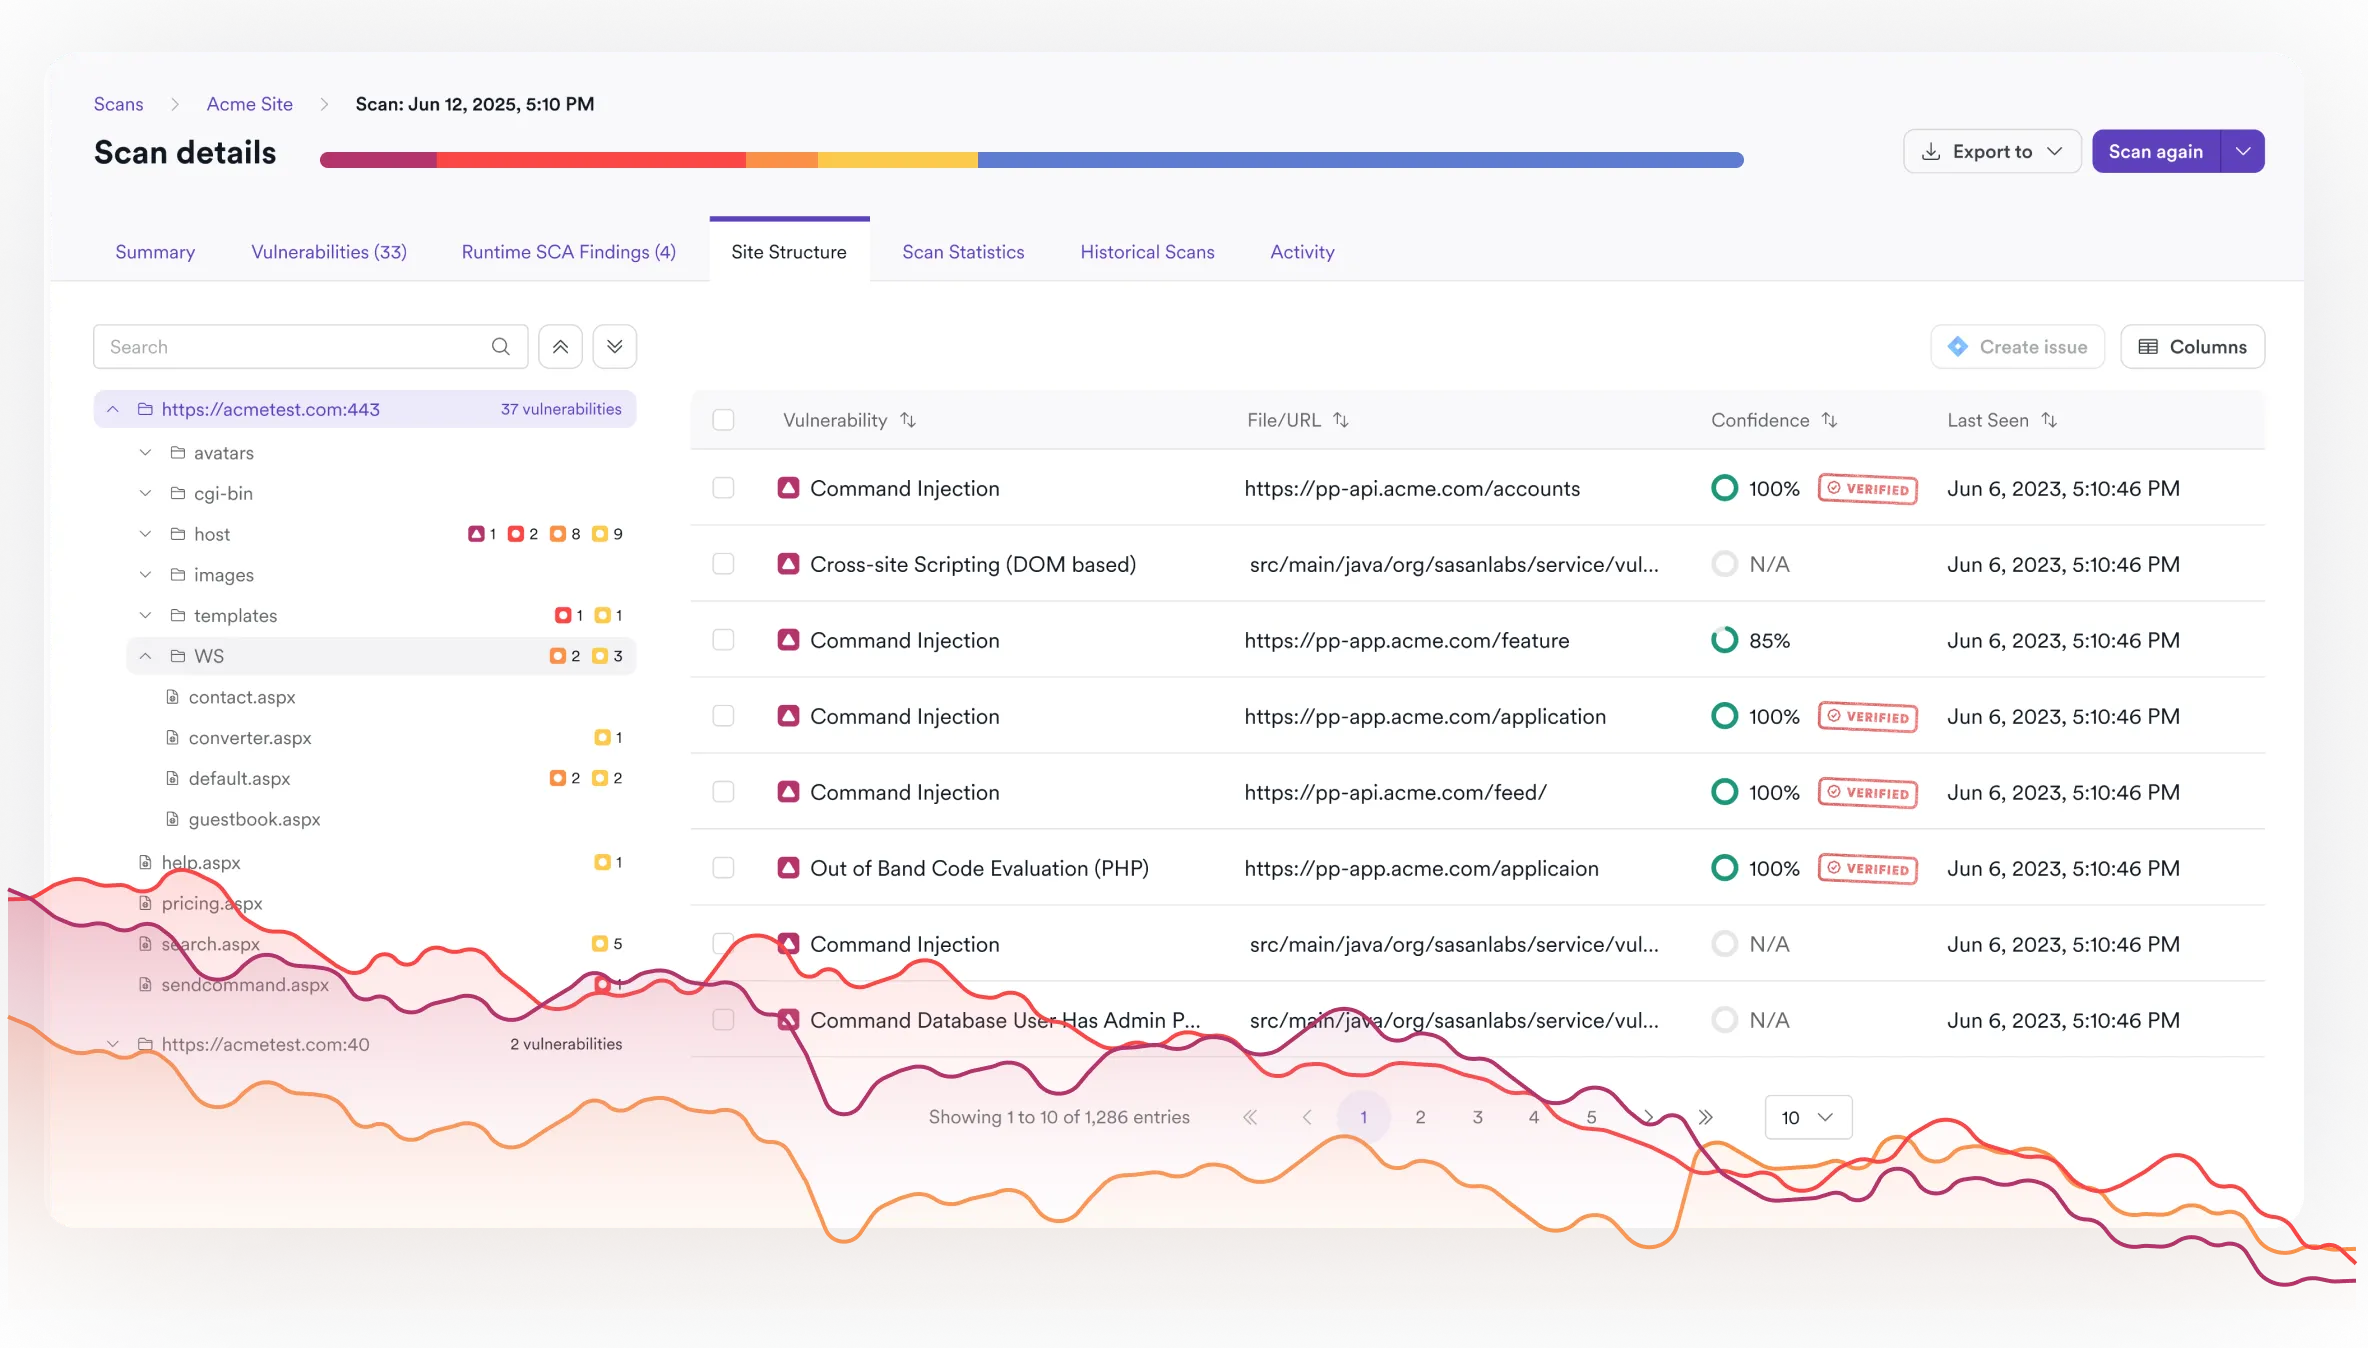
Task: Click the expand all double-chevron down icon
Action: tap(614, 347)
